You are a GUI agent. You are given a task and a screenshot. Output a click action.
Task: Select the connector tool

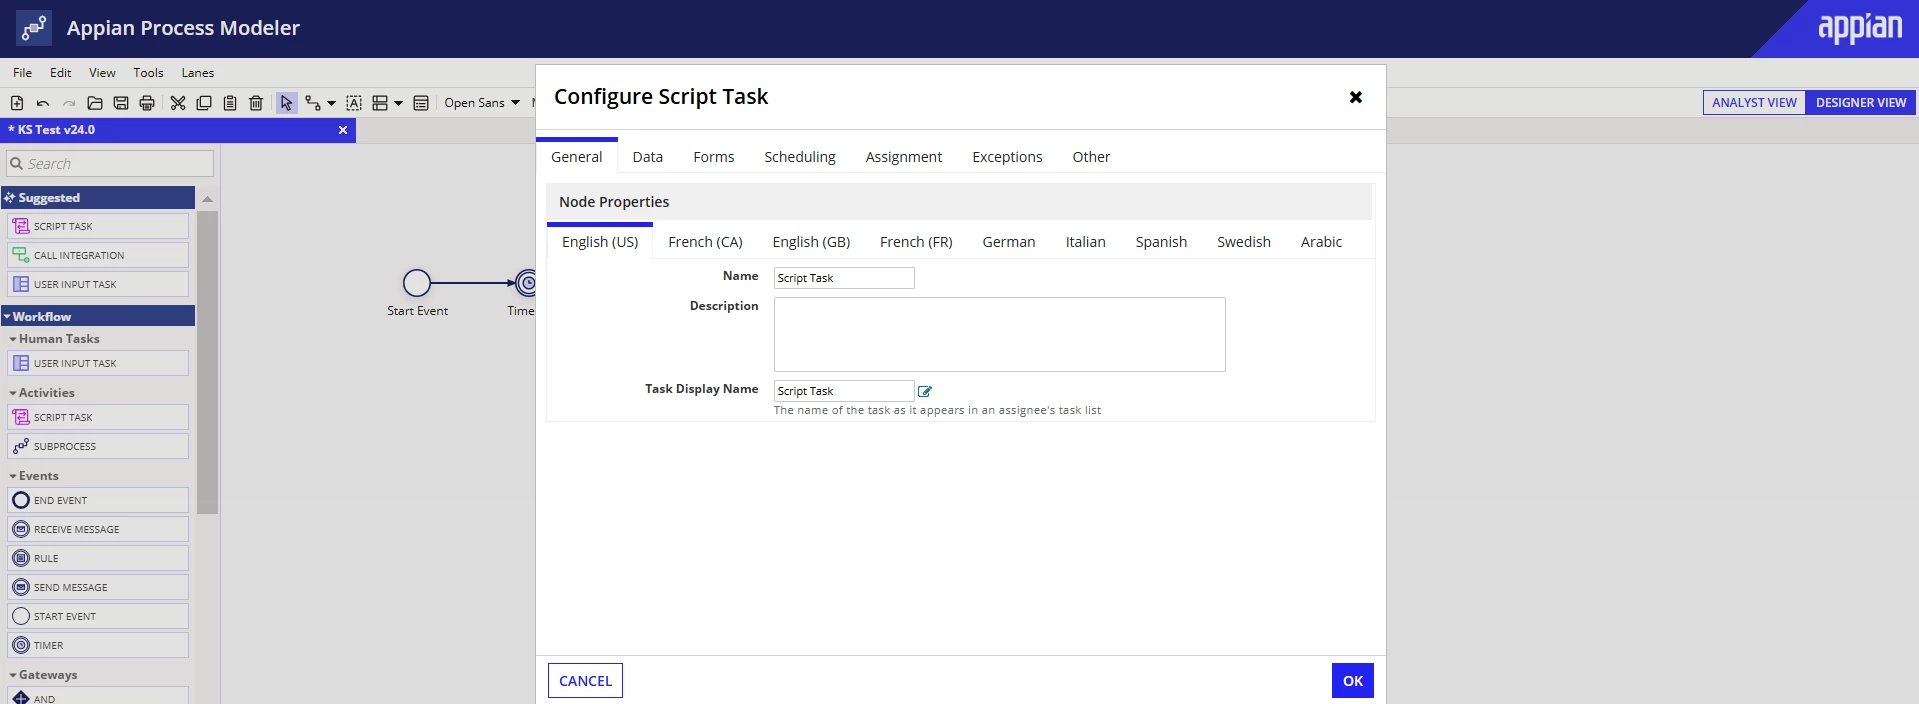(313, 103)
